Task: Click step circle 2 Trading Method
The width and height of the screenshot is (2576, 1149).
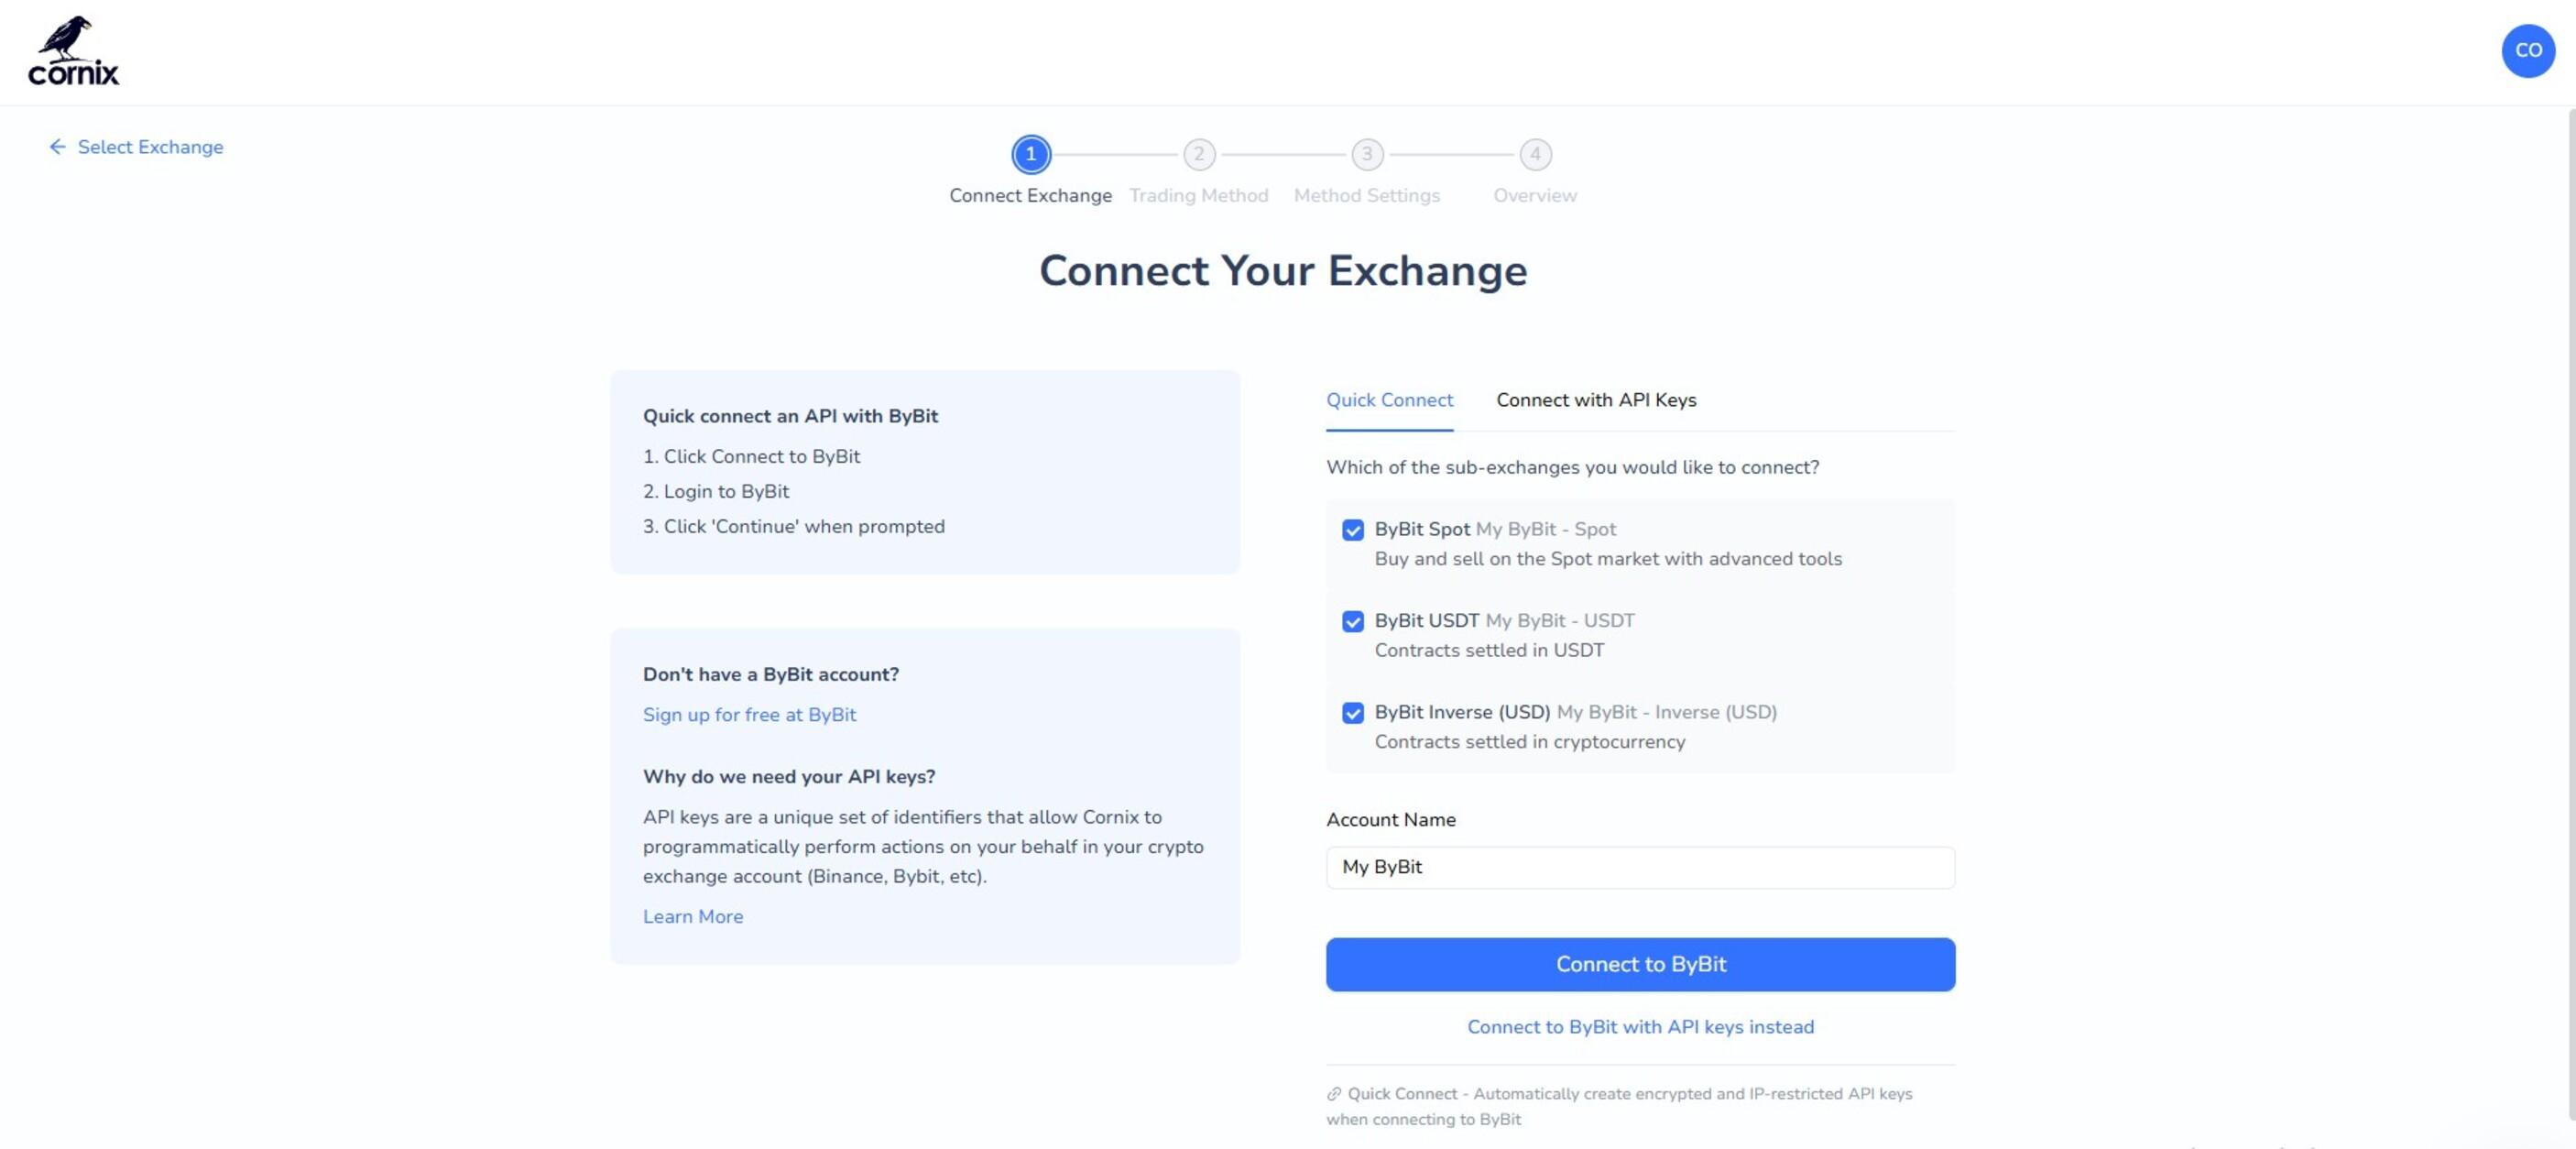Action: (x=1198, y=155)
